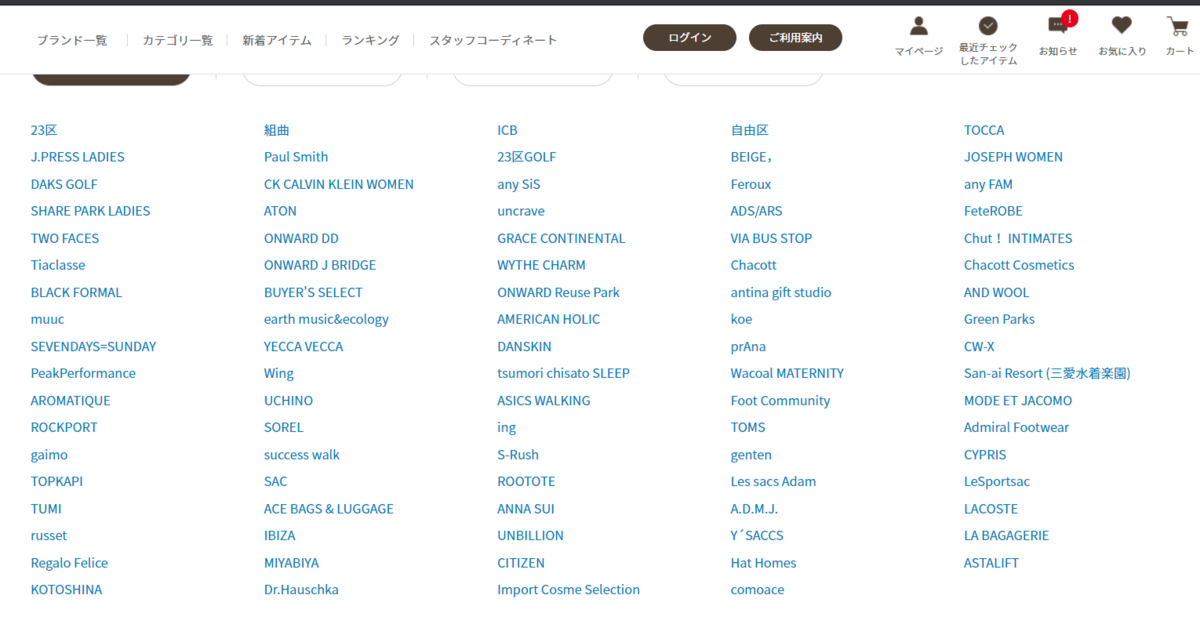The width and height of the screenshot is (1200, 635).
Task: Click the ログイン button
Action: pos(690,38)
